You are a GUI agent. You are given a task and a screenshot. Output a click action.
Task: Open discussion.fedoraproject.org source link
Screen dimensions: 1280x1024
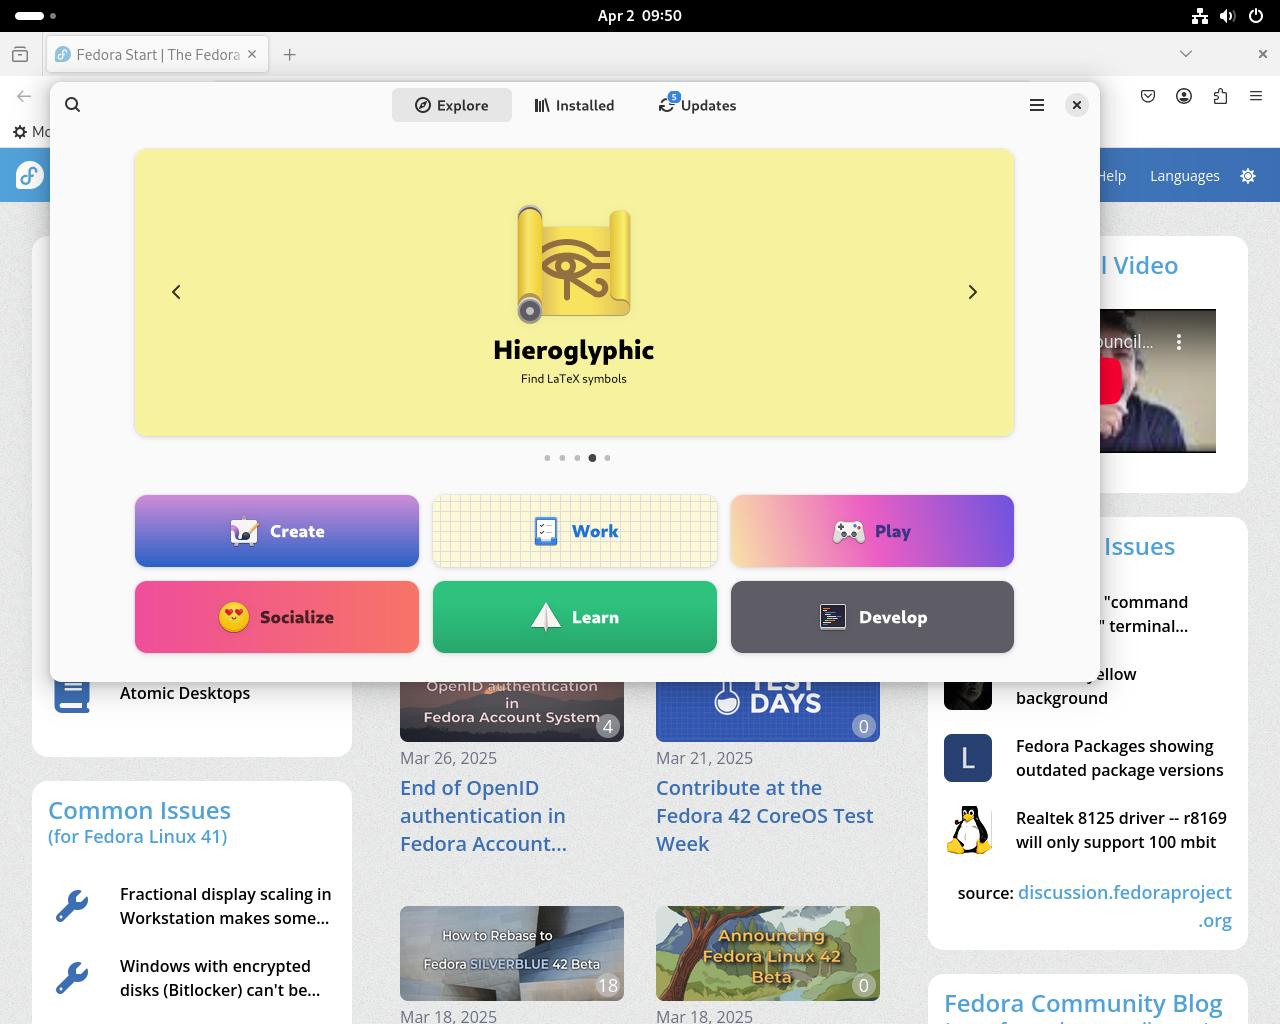click(1125, 906)
